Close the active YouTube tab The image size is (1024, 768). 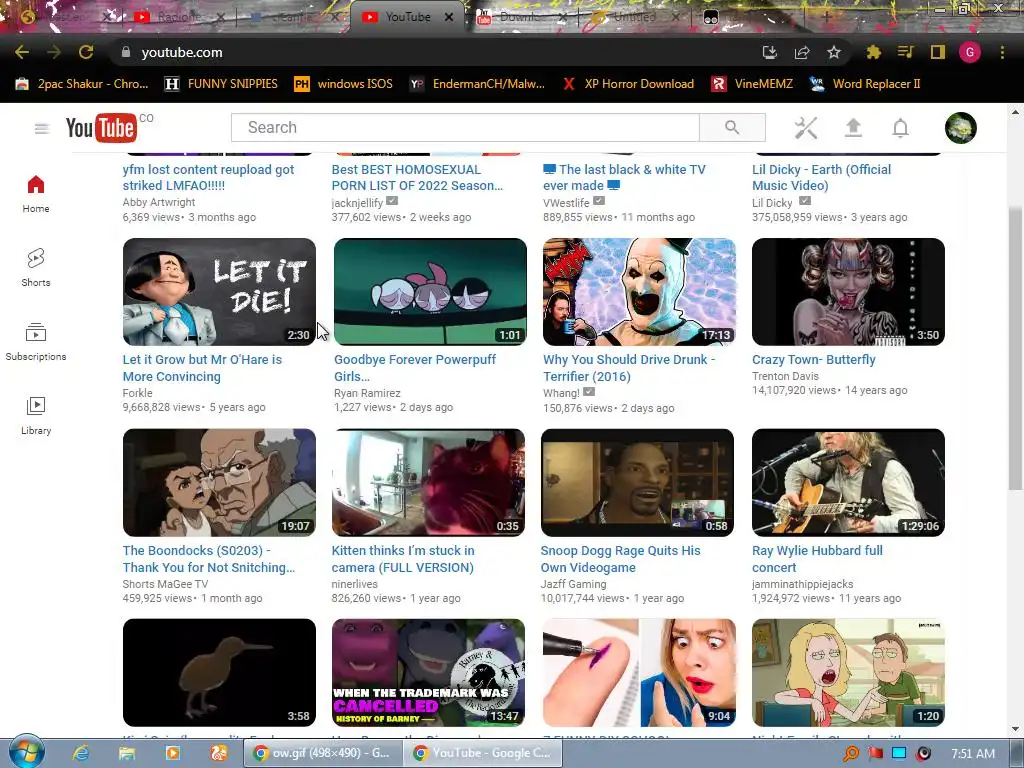click(449, 18)
